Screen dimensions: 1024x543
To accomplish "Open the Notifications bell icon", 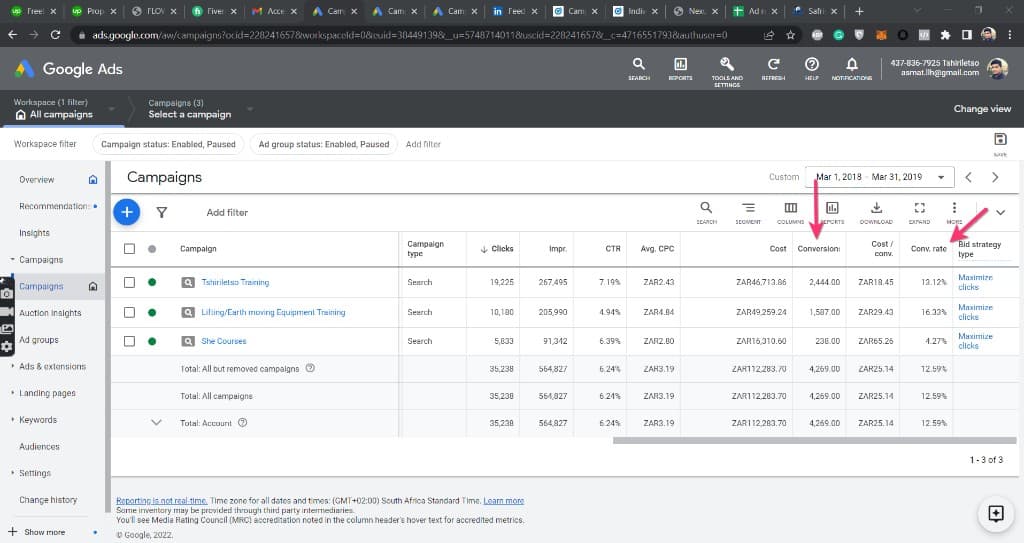I will (x=852, y=68).
